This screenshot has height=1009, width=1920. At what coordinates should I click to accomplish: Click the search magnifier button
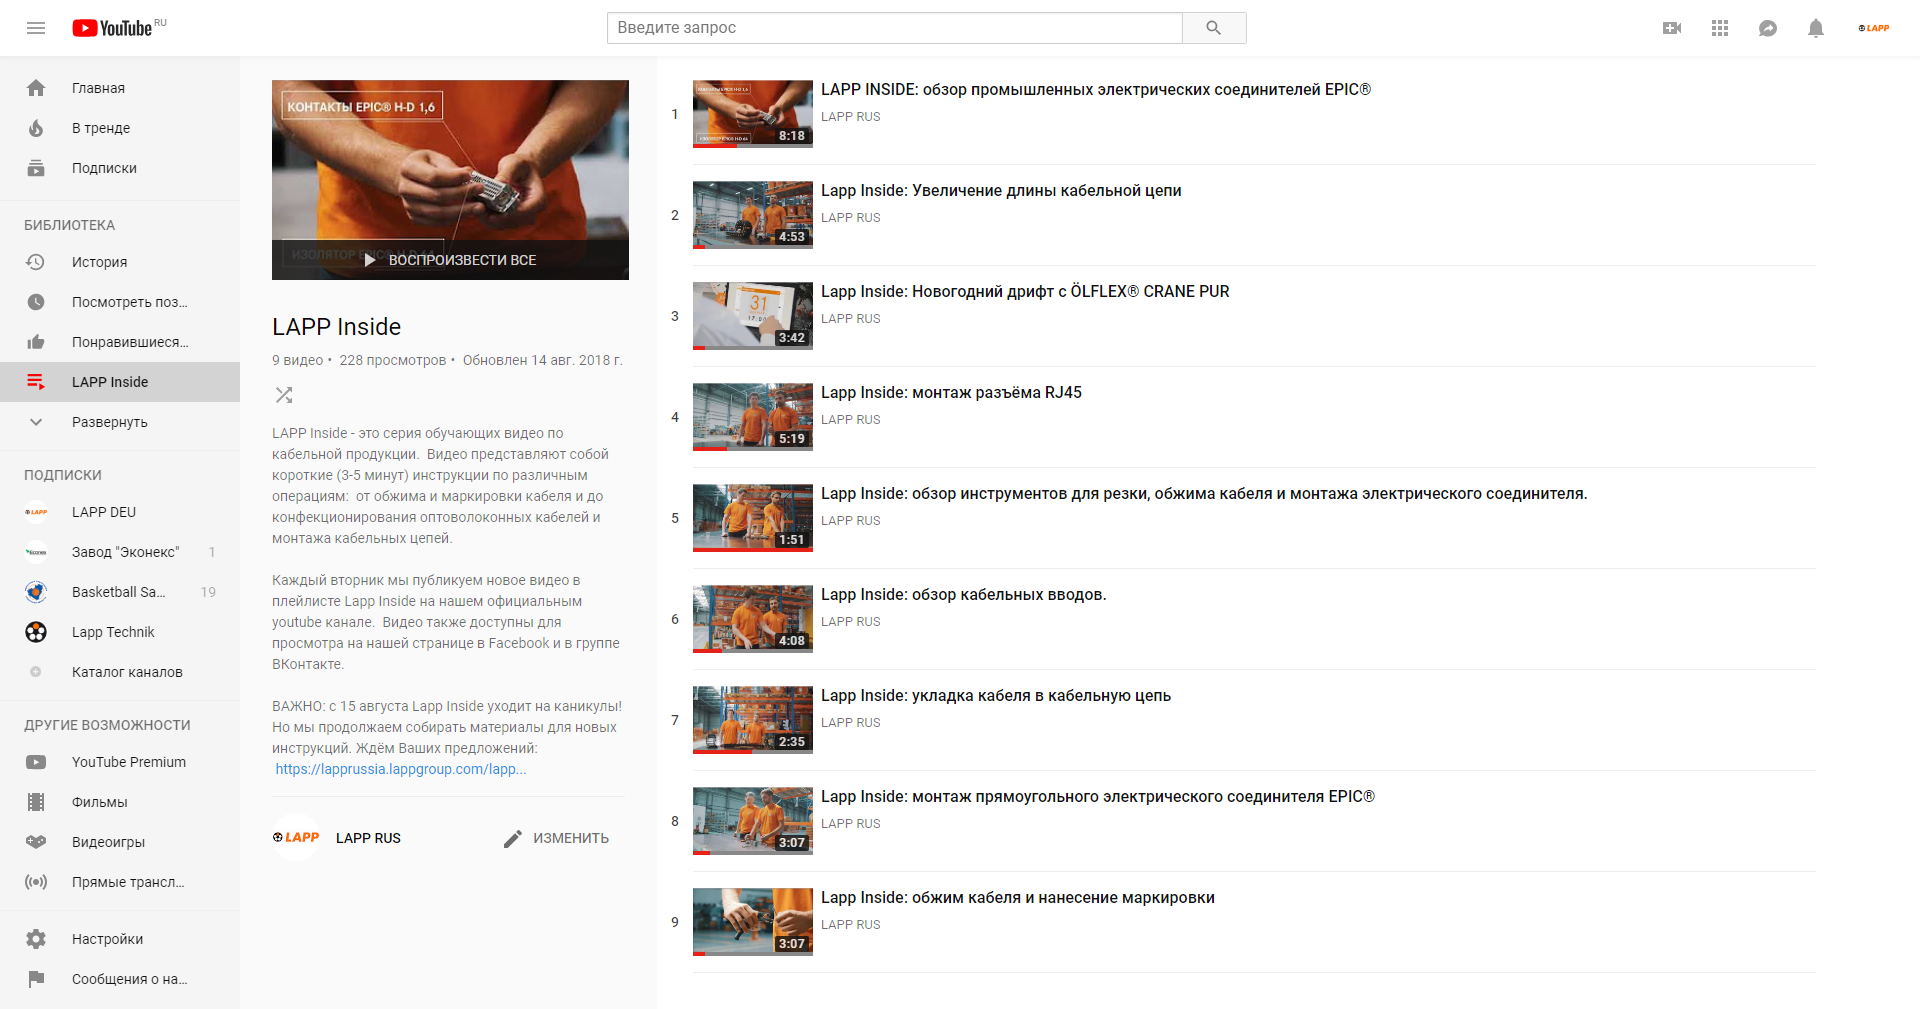coord(1214,28)
